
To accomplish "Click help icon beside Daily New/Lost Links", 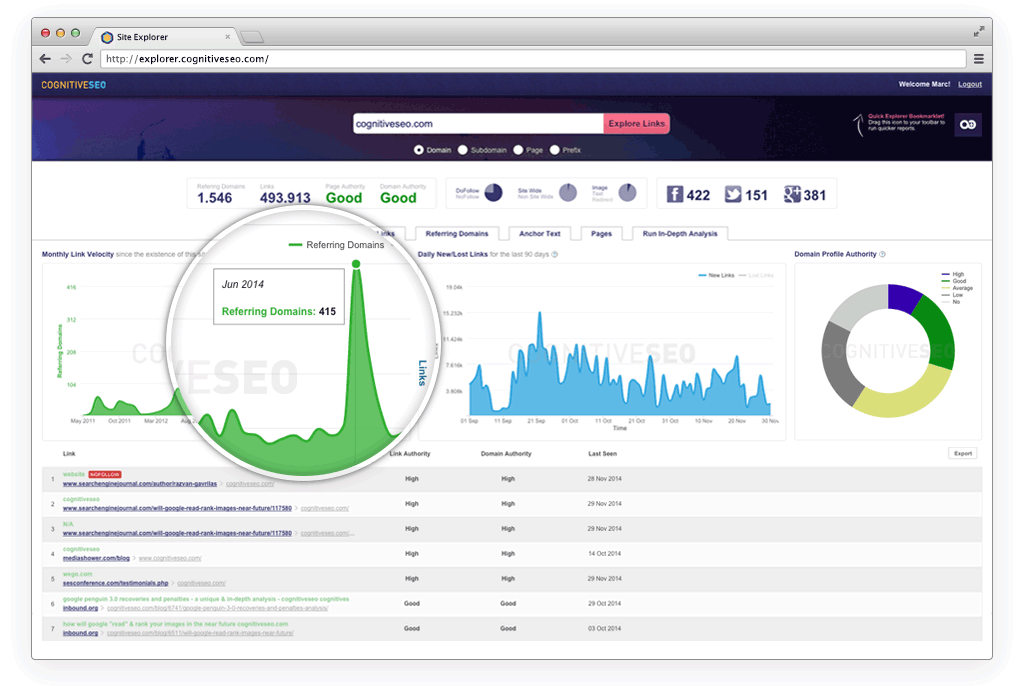I will click(554, 254).
